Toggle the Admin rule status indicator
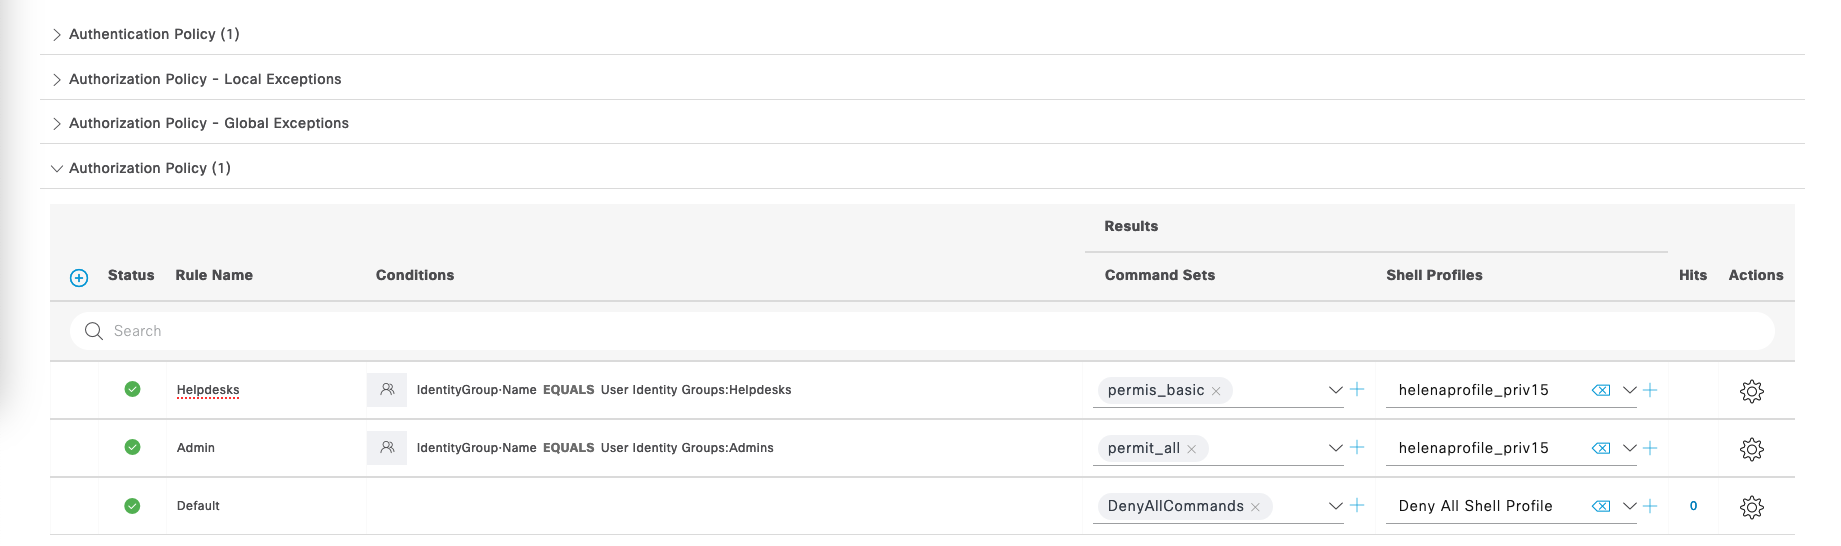 tap(132, 447)
